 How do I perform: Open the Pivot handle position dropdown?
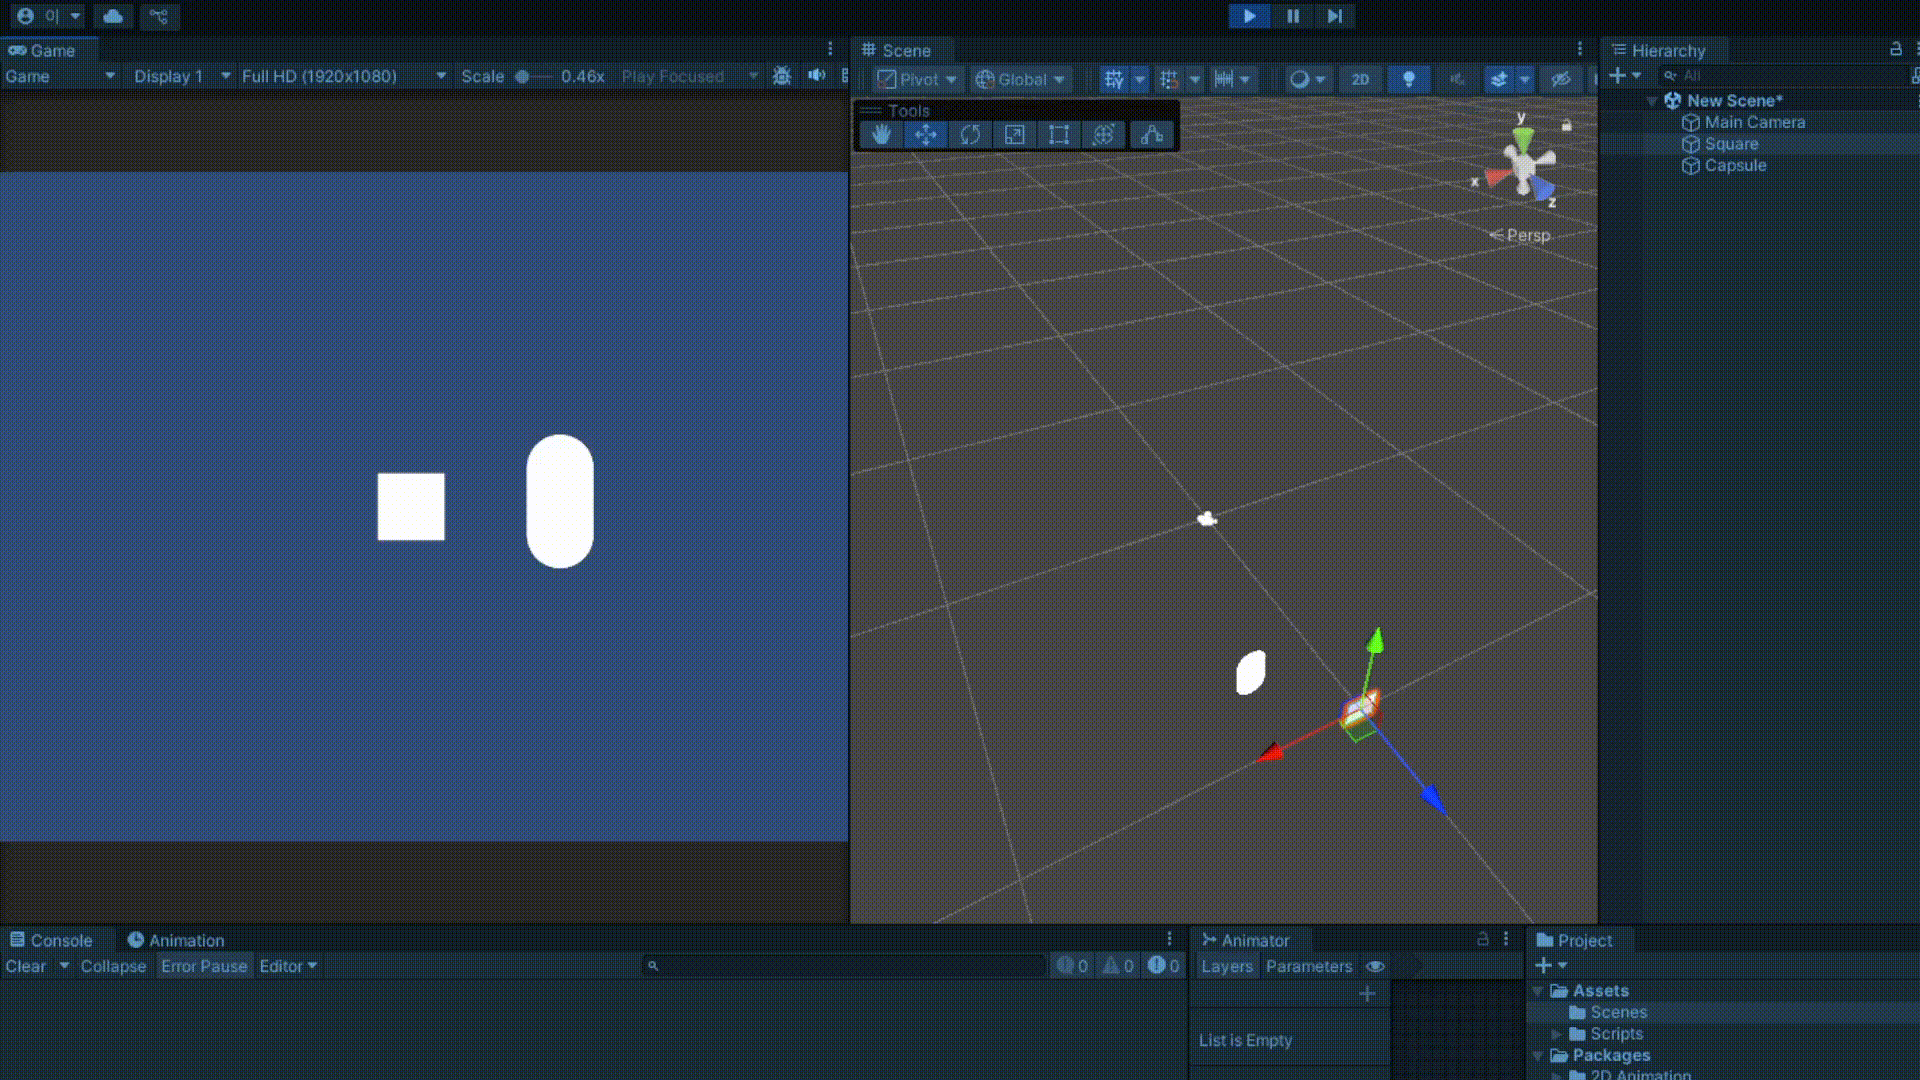[917, 79]
